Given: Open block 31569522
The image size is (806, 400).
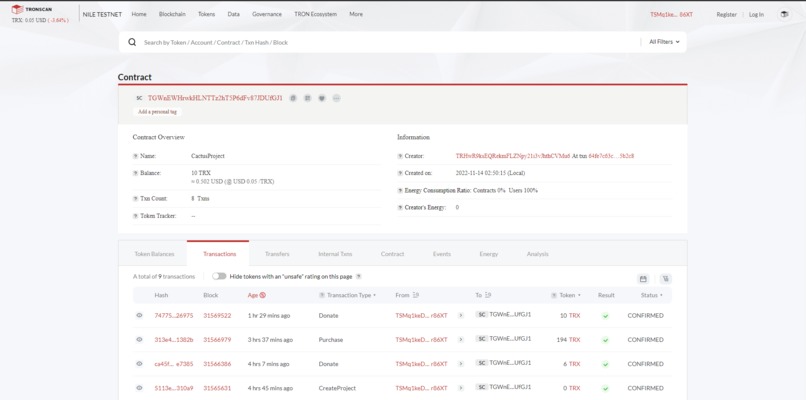Looking at the screenshot, I should pyautogui.click(x=217, y=316).
